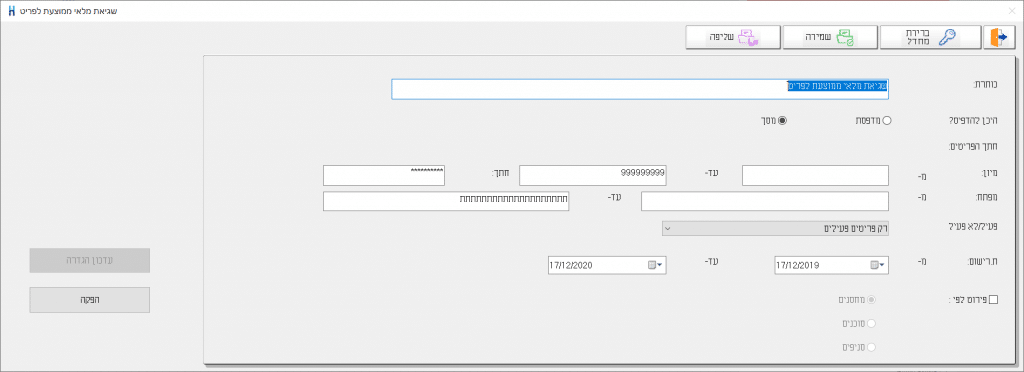Click the הפקה generate button
Image resolution: width=1024 pixels, height=372 pixels.
point(90,300)
